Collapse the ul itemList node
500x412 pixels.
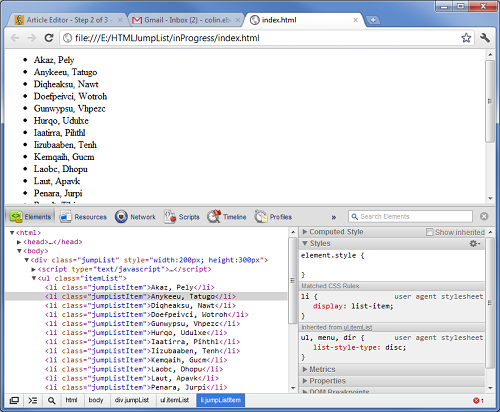pos(34,278)
